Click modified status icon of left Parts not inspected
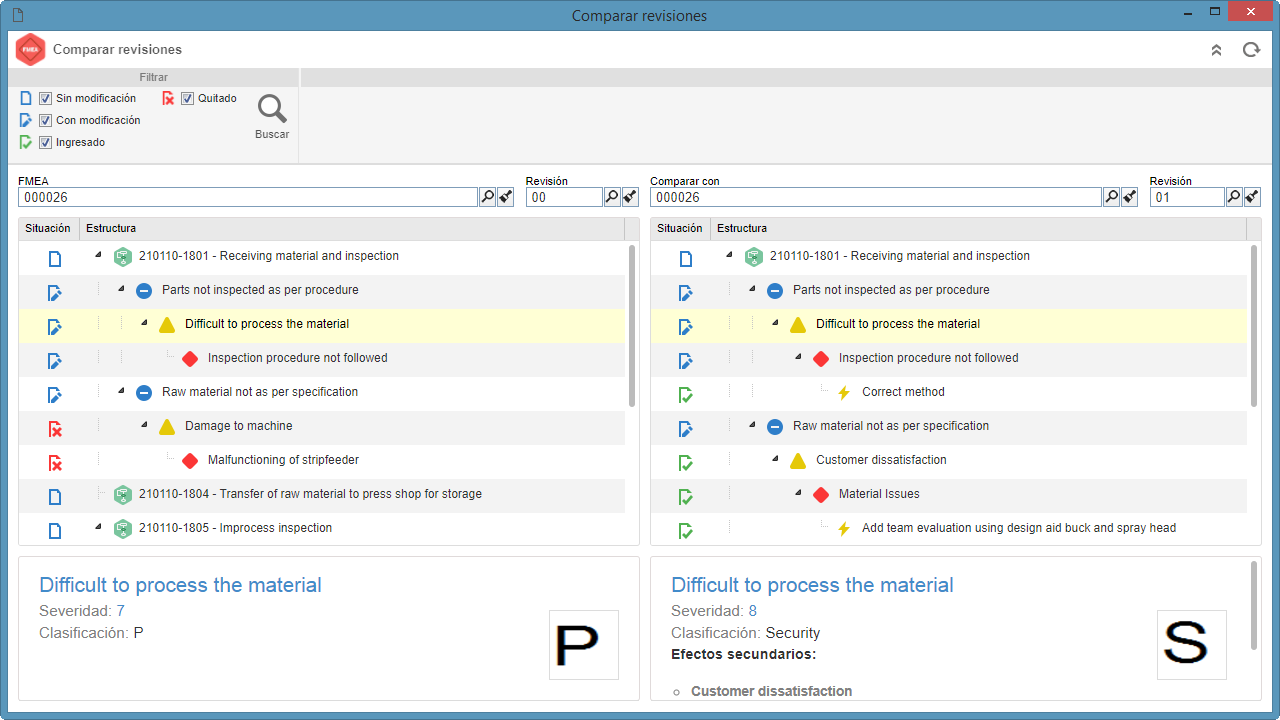The image size is (1280, 720). [x=55, y=293]
